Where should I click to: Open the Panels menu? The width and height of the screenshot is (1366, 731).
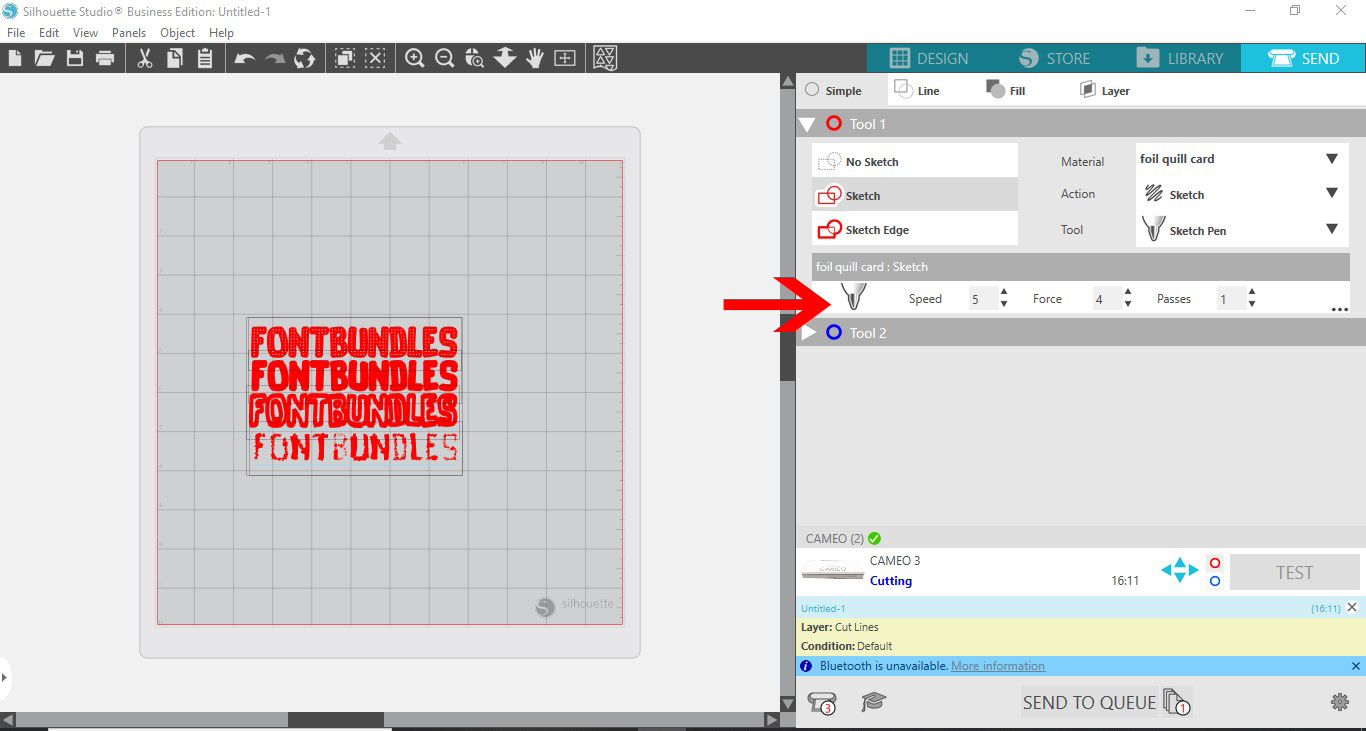click(129, 33)
